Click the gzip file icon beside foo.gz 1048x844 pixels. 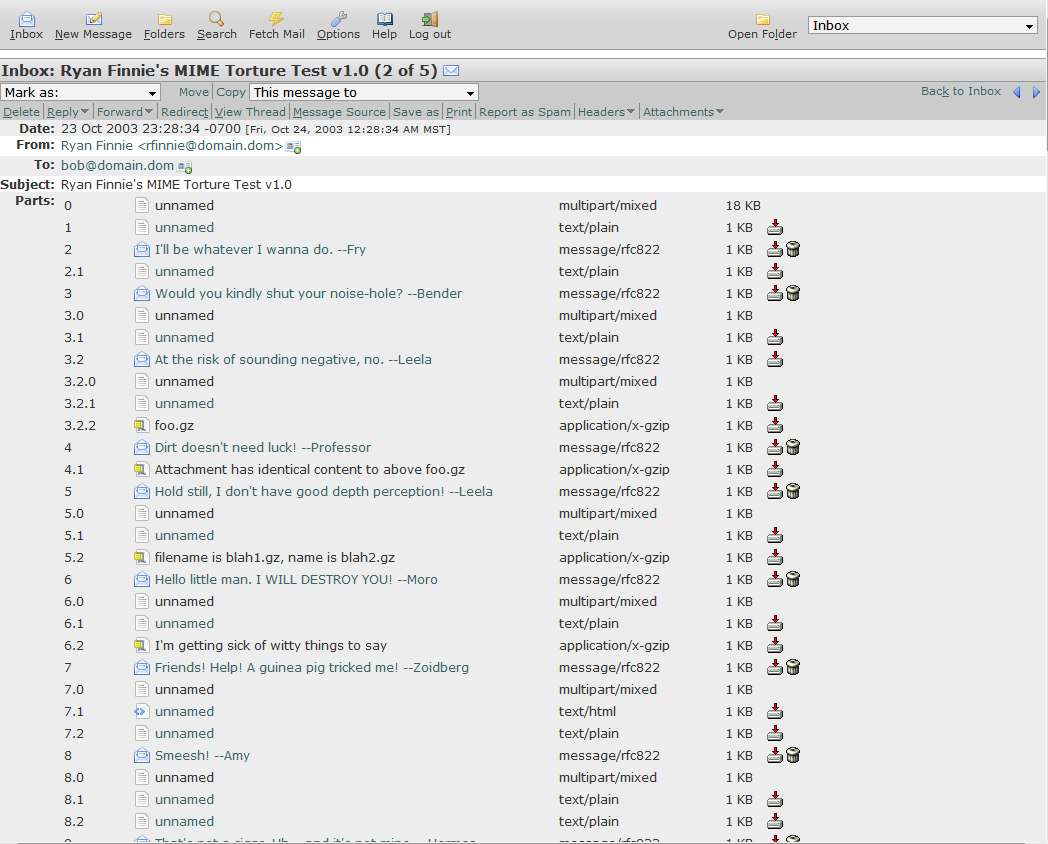click(x=141, y=426)
